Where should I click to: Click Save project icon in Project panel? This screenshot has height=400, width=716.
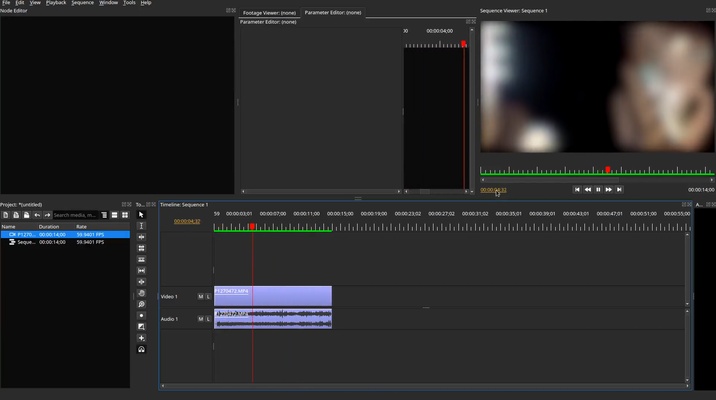tap(26, 215)
